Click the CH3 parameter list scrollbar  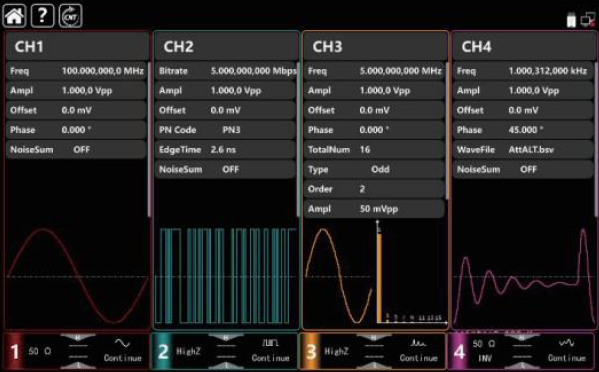(447, 131)
